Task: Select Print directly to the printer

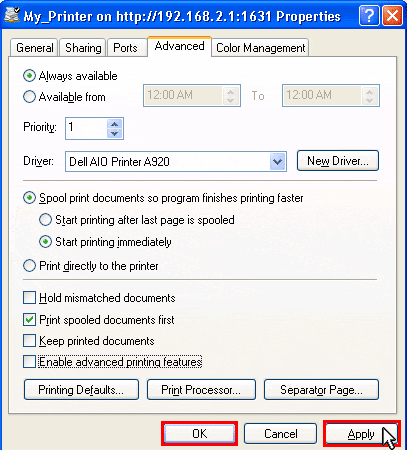Action: (29, 266)
